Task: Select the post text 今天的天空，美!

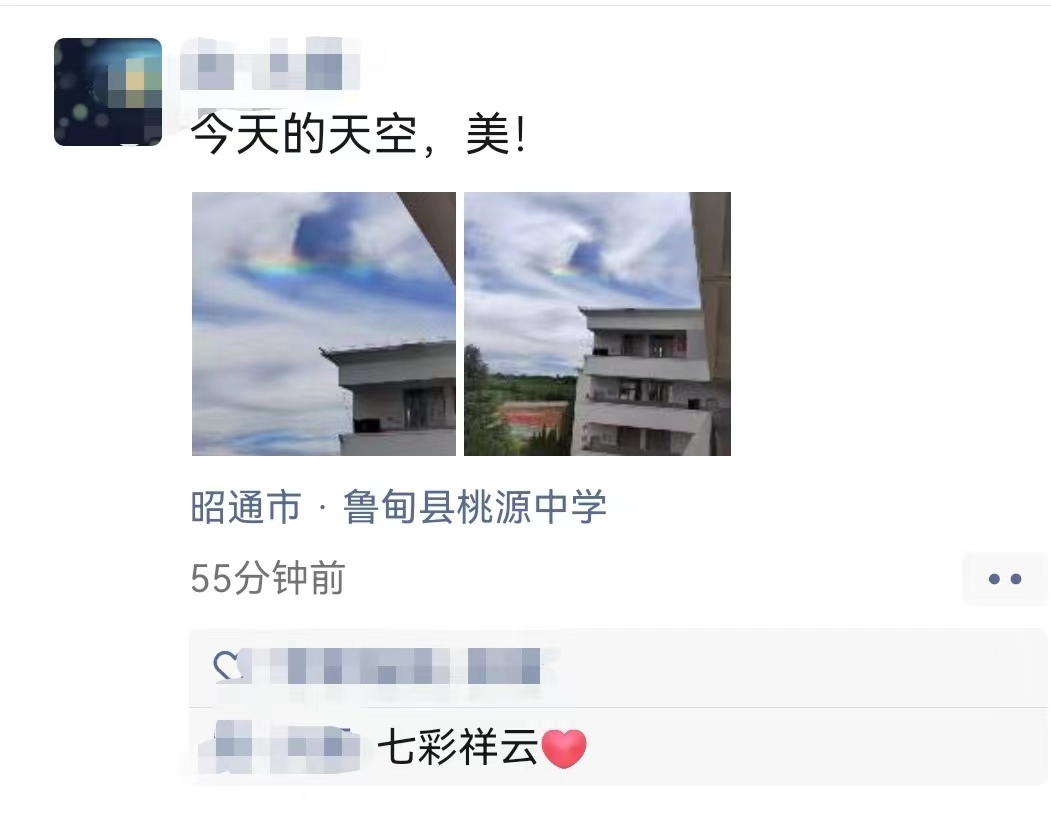Action: 359,133
